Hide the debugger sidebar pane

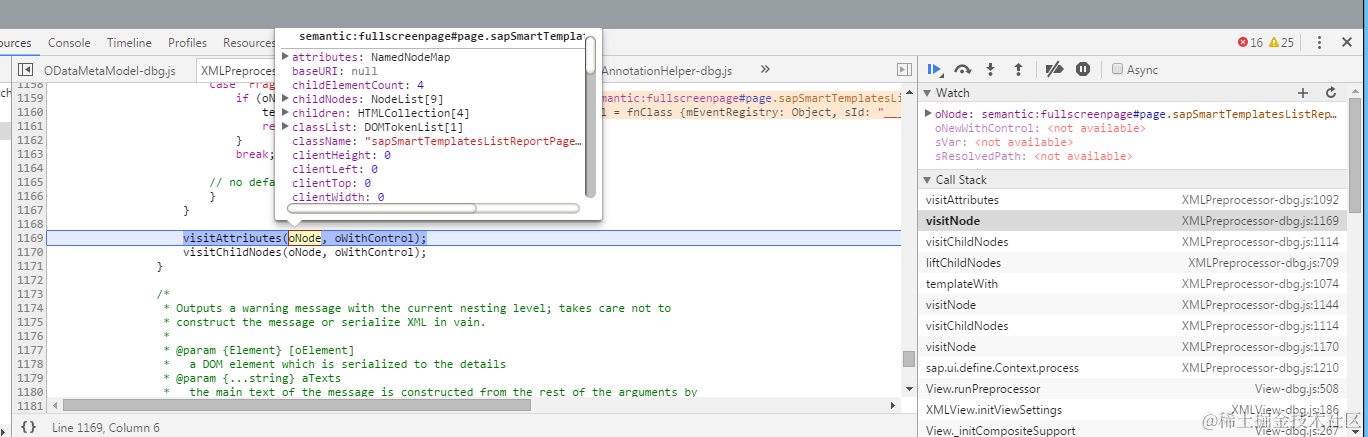[x=904, y=69]
